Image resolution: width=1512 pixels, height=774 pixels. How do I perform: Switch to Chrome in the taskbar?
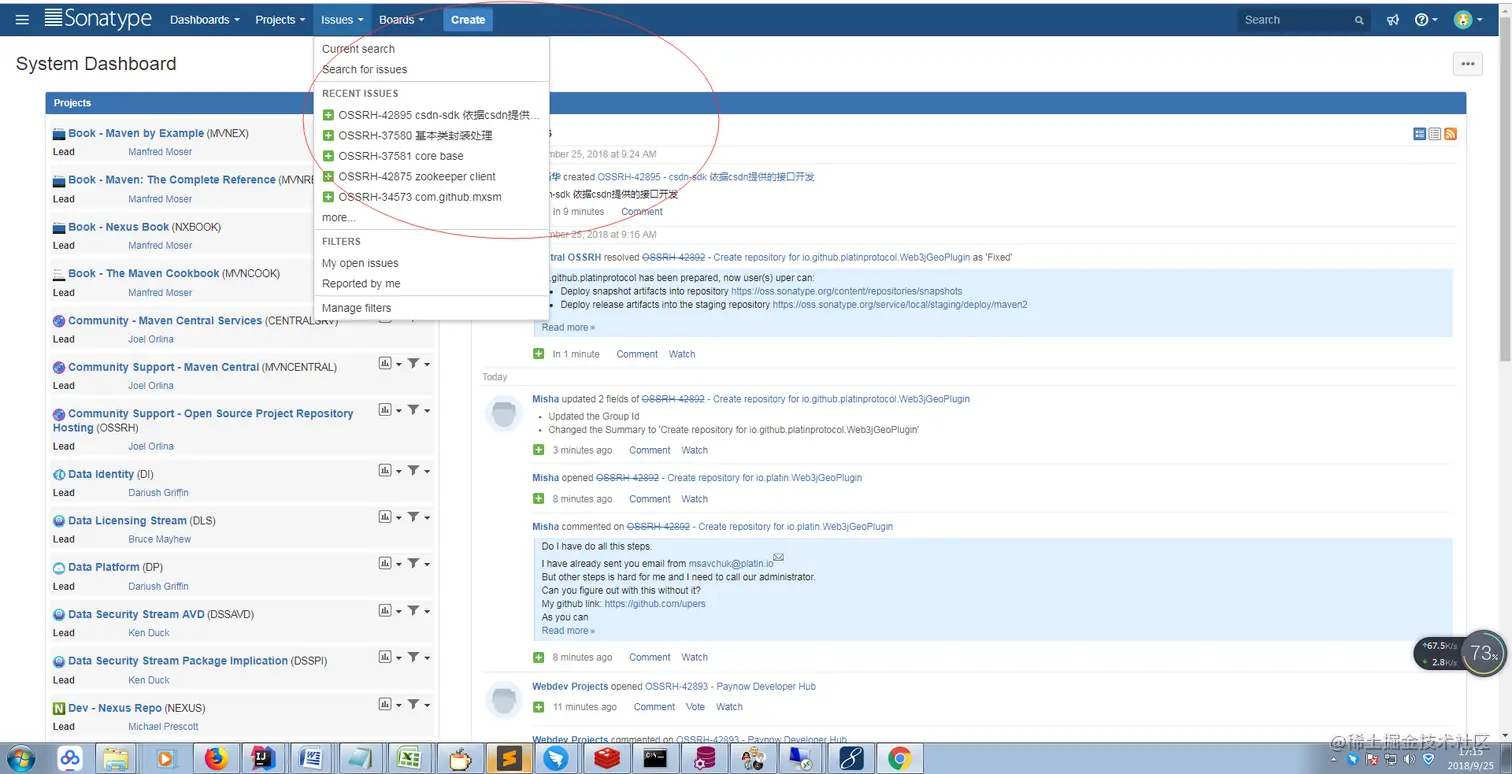pos(899,759)
